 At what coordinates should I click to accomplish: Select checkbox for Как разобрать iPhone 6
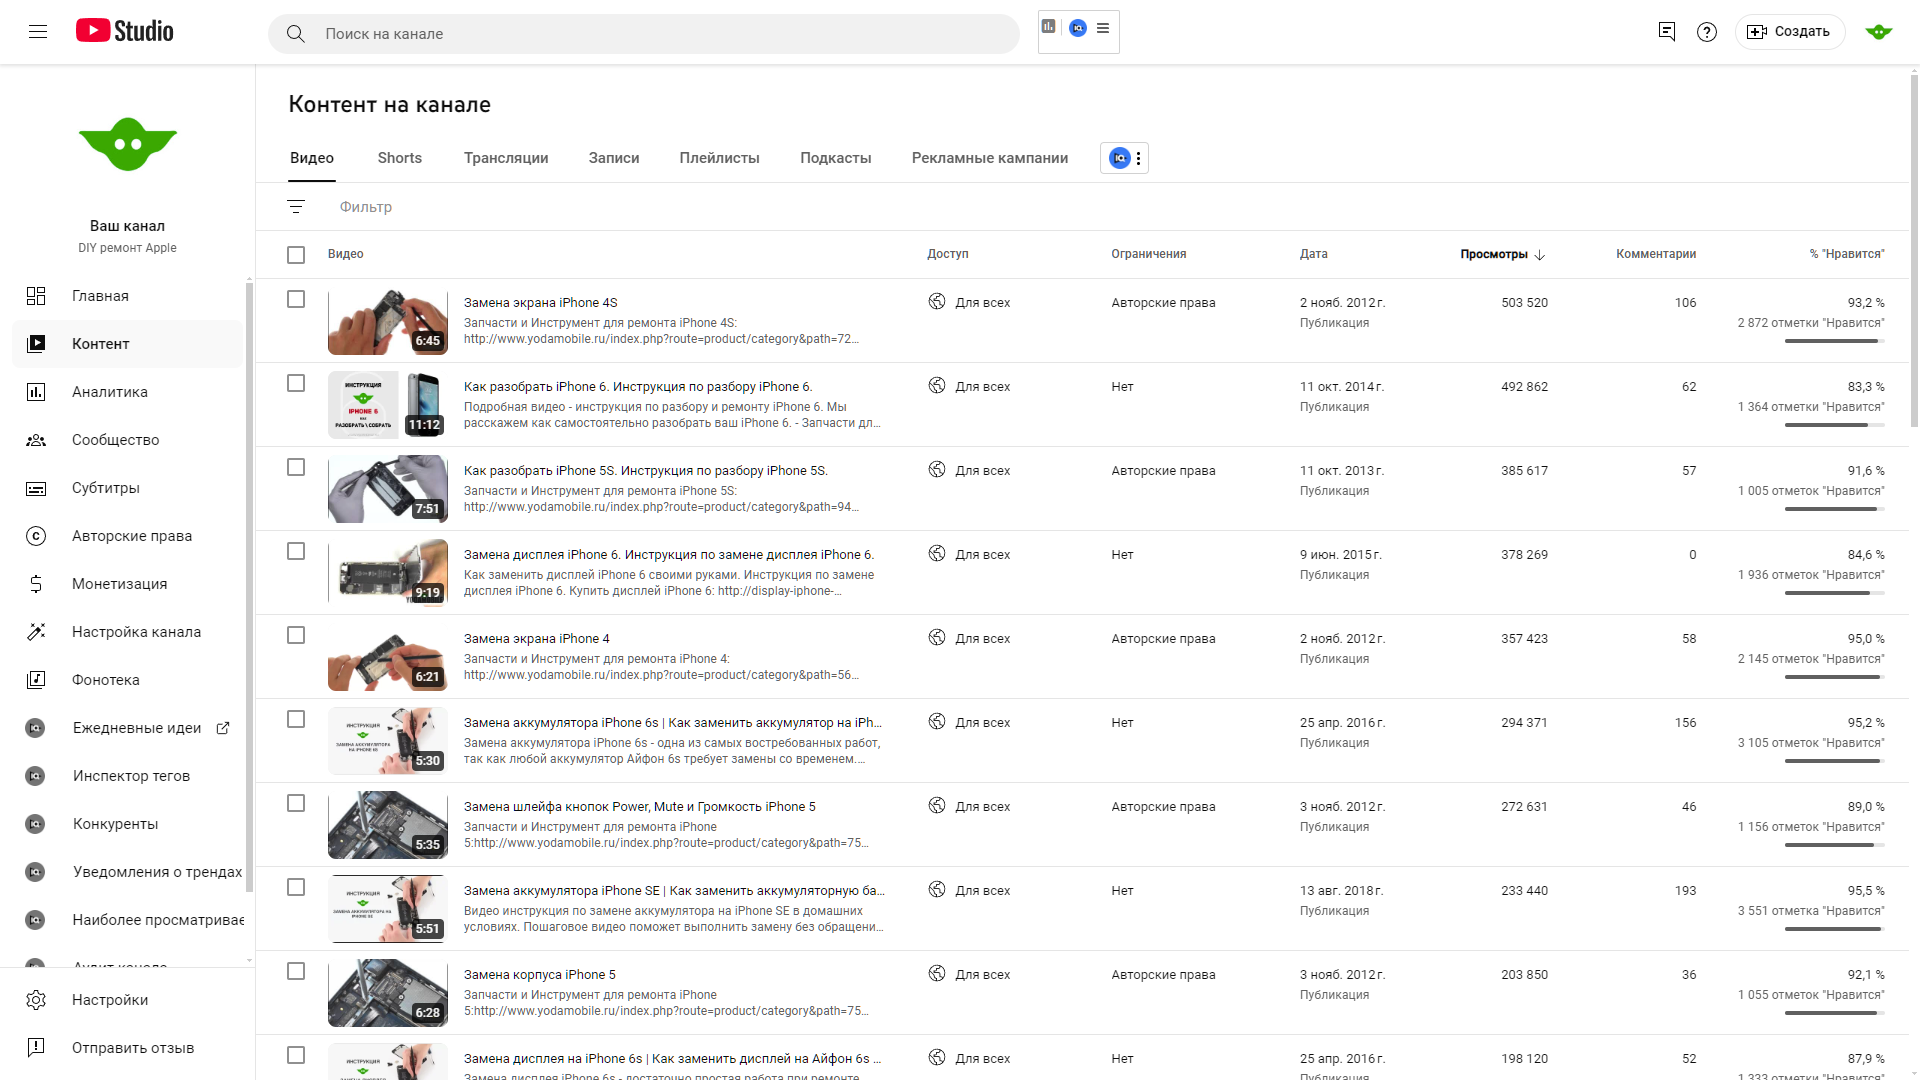[x=296, y=383]
